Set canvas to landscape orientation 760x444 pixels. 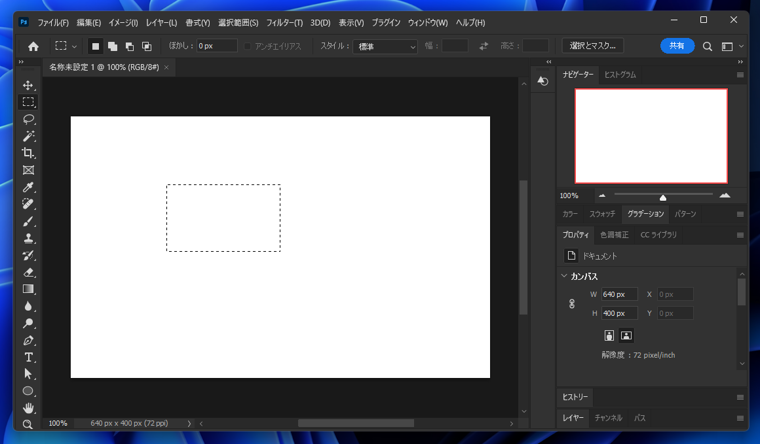pos(626,336)
